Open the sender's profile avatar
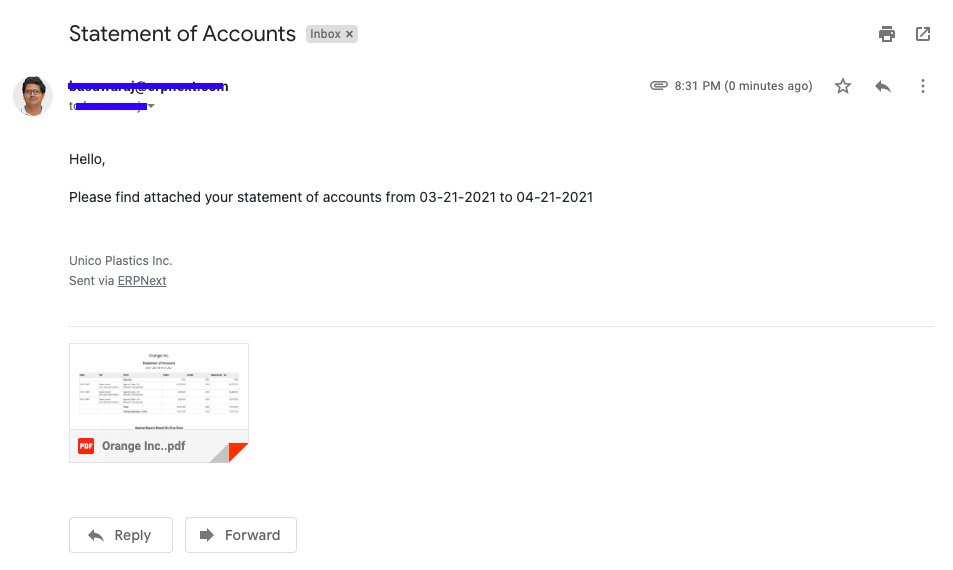This screenshot has height=570, width=953. [33, 96]
